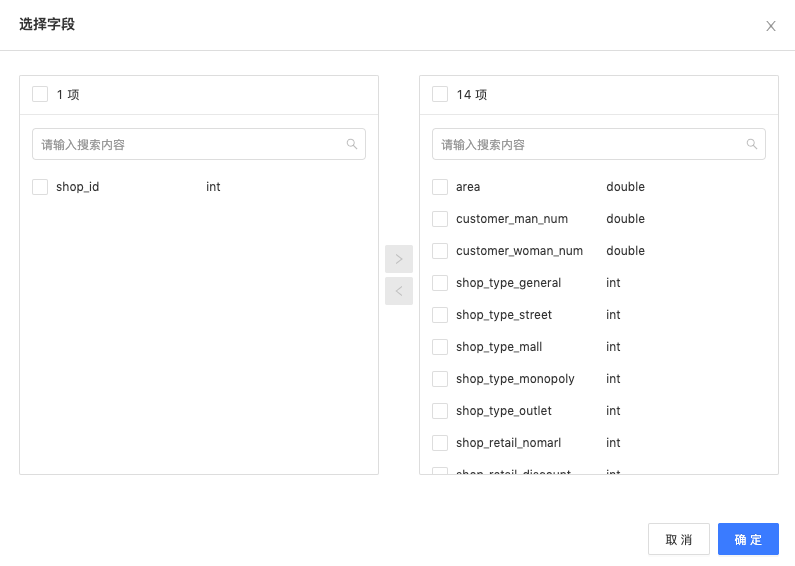Check the shop_type_outlet checkbox
The height and width of the screenshot is (566, 795).
click(440, 410)
